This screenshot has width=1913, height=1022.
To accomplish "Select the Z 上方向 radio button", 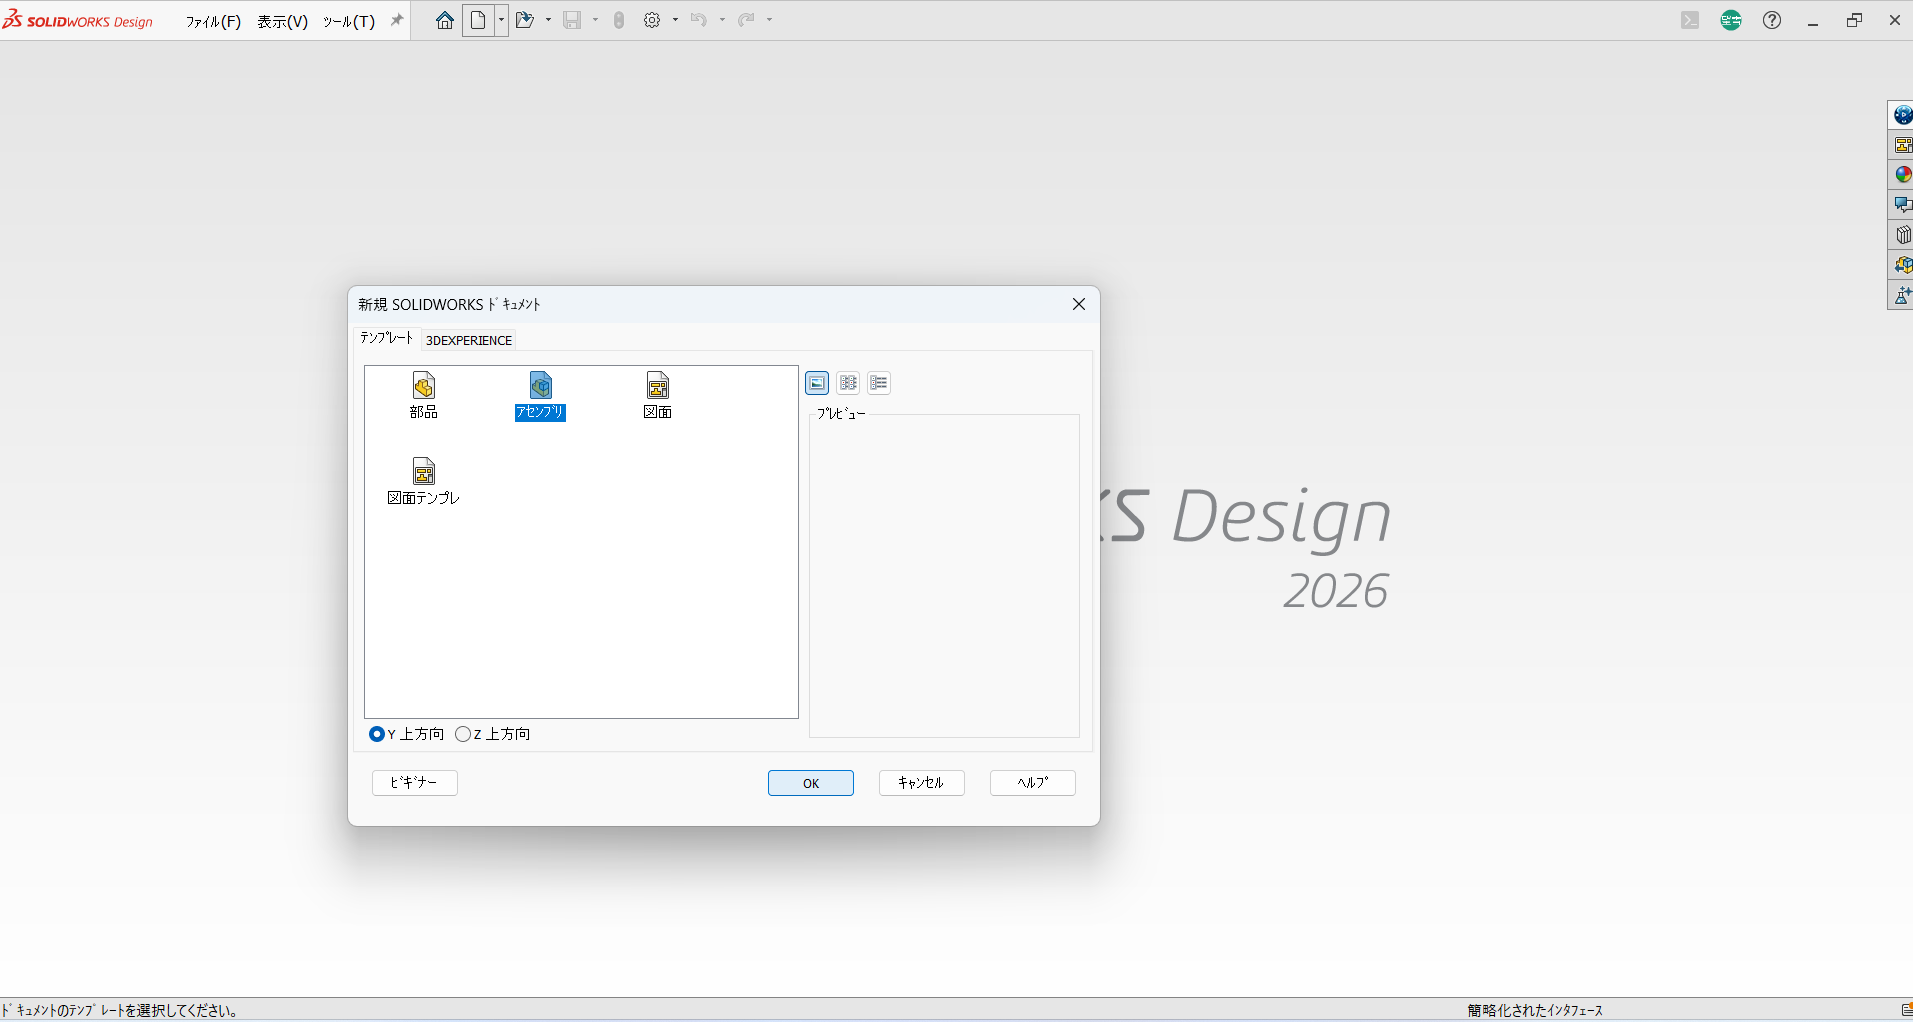I will point(463,734).
